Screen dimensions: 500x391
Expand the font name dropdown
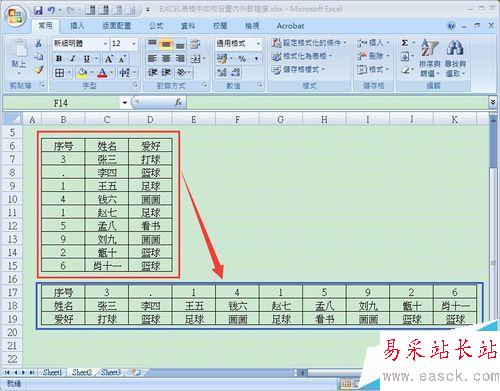tap(105, 44)
